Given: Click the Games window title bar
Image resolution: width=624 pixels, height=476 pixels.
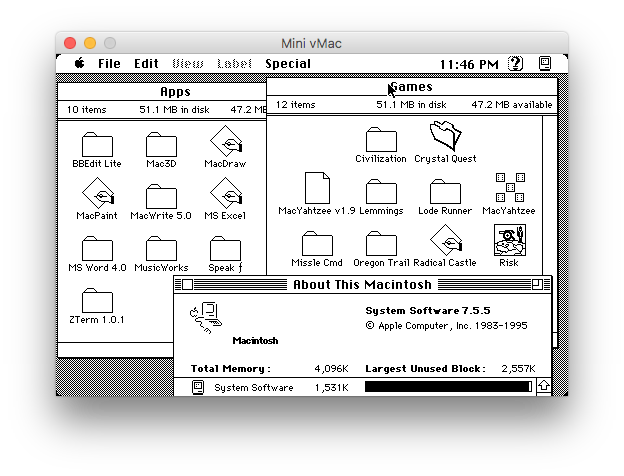Looking at the screenshot, I should point(412,87).
